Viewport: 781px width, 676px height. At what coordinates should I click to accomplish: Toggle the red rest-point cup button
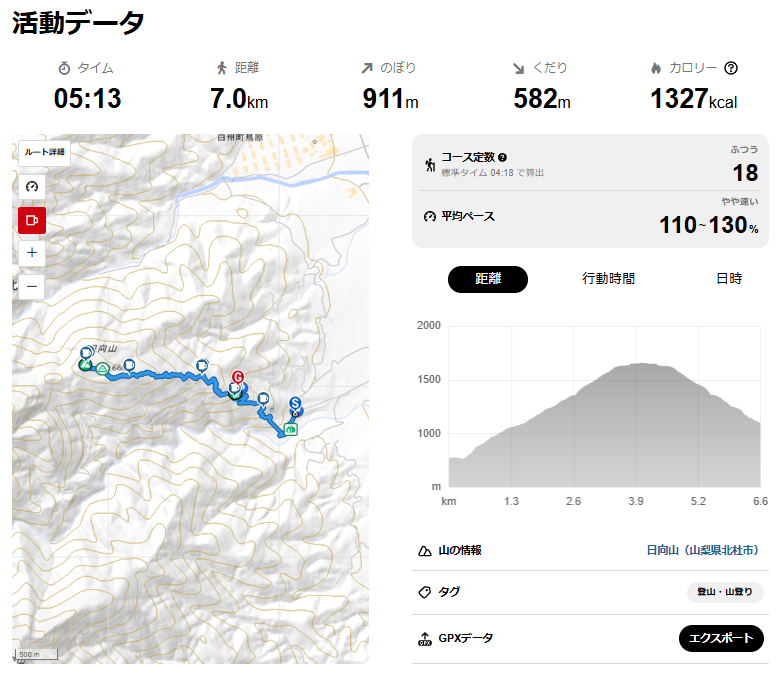point(32,220)
